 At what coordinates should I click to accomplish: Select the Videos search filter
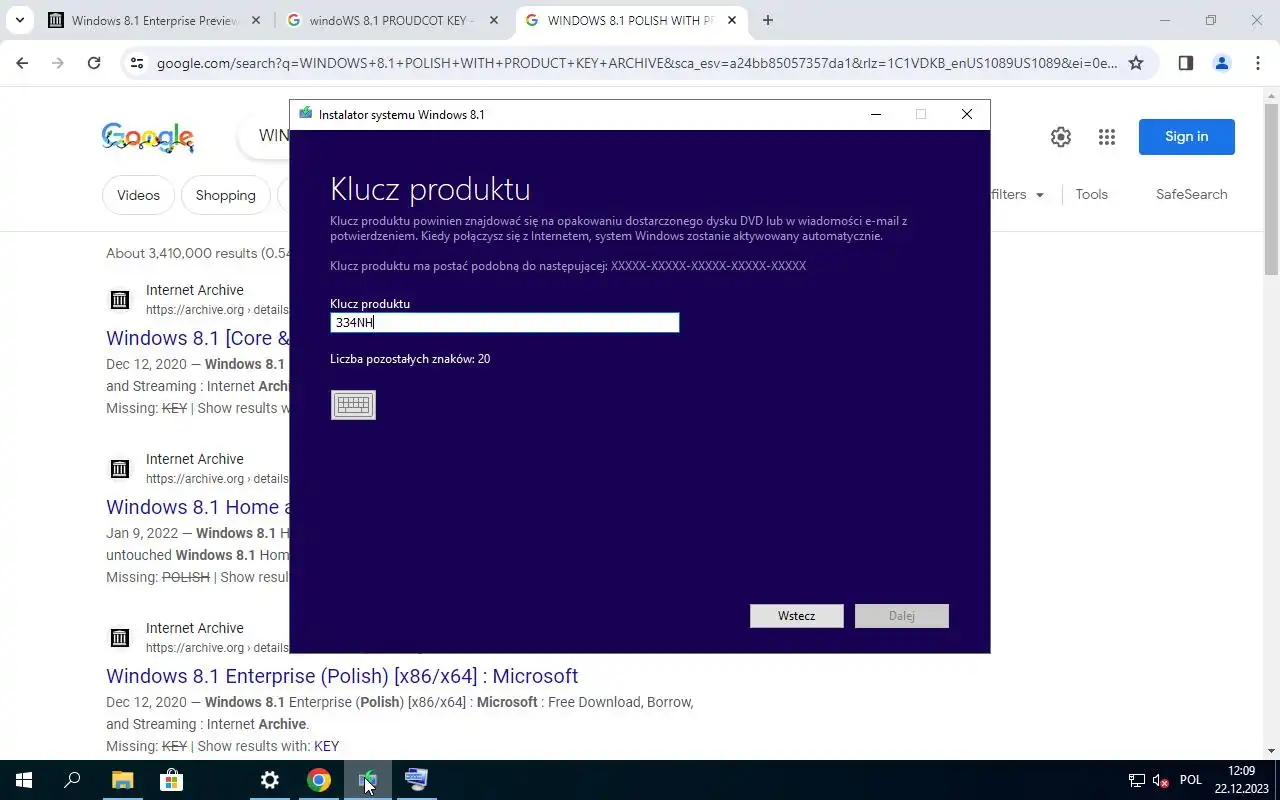coord(138,195)
